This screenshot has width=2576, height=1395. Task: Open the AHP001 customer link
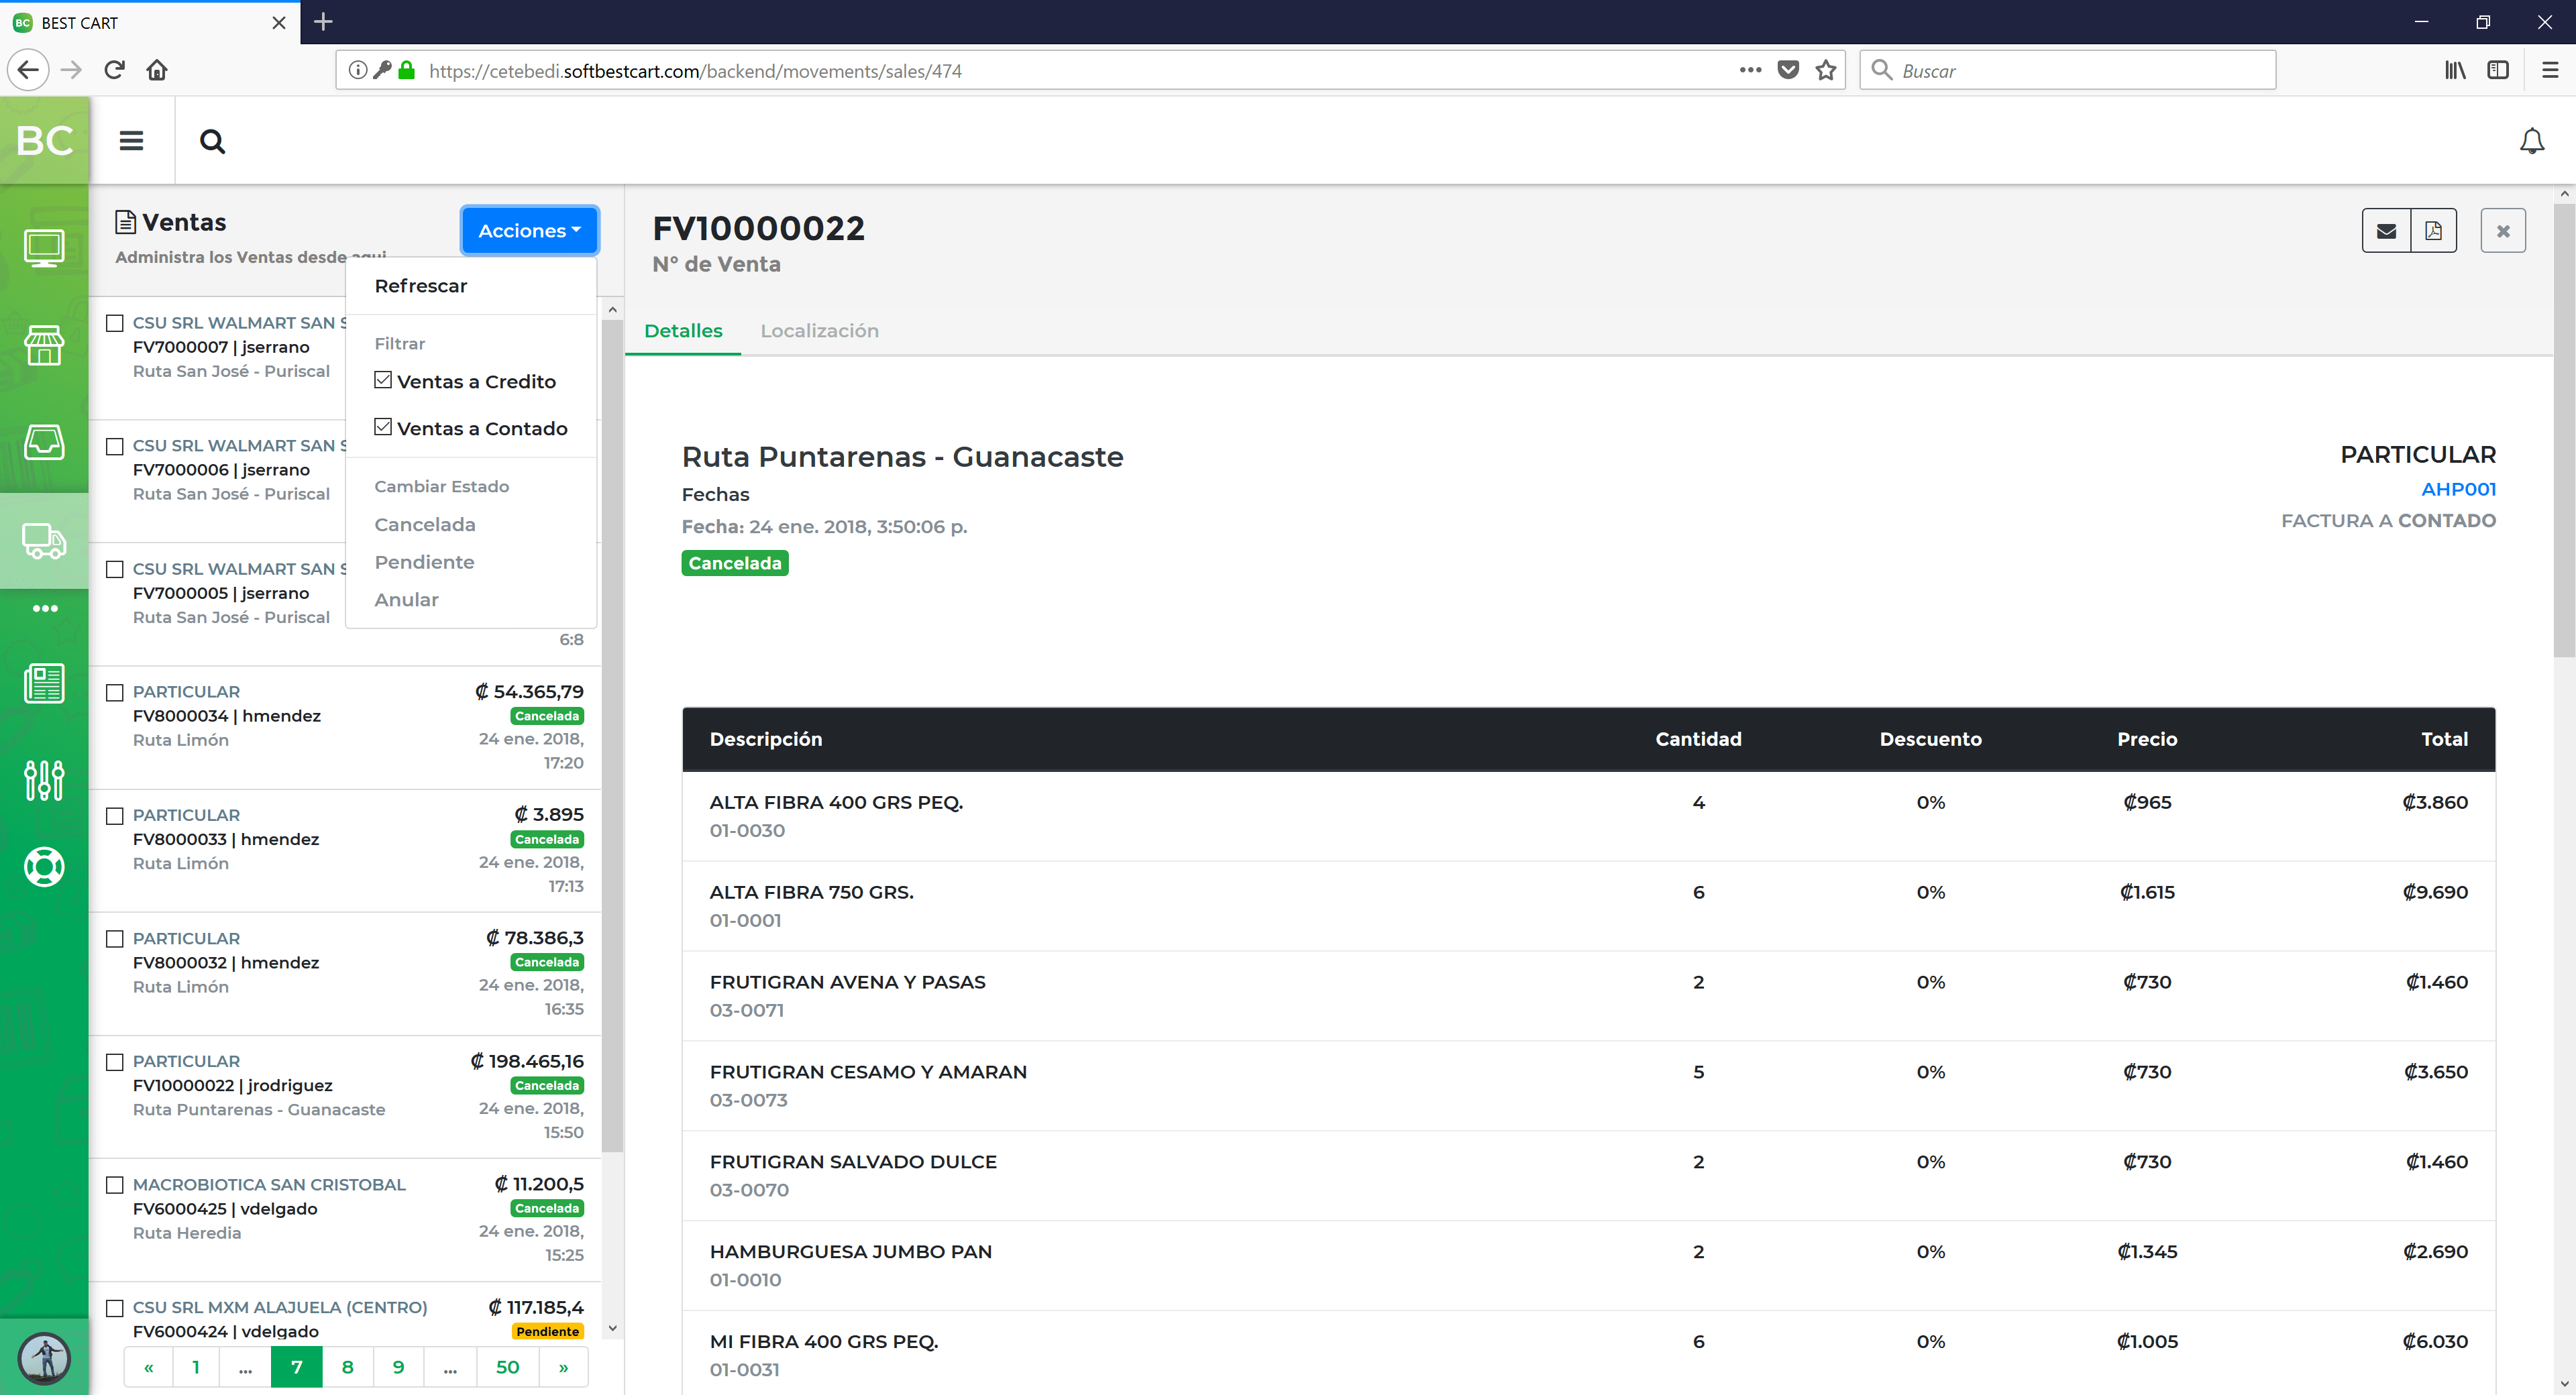pyautogui.click(x=2457, y=489)
